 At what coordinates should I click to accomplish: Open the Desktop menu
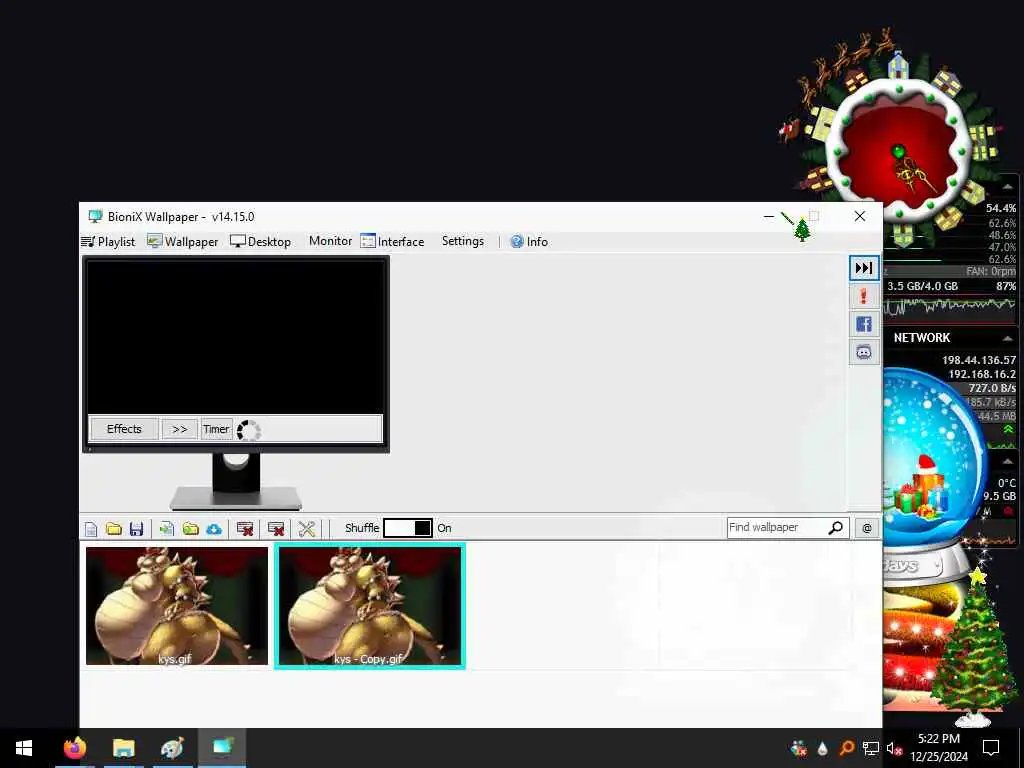[x=261, y=242]
